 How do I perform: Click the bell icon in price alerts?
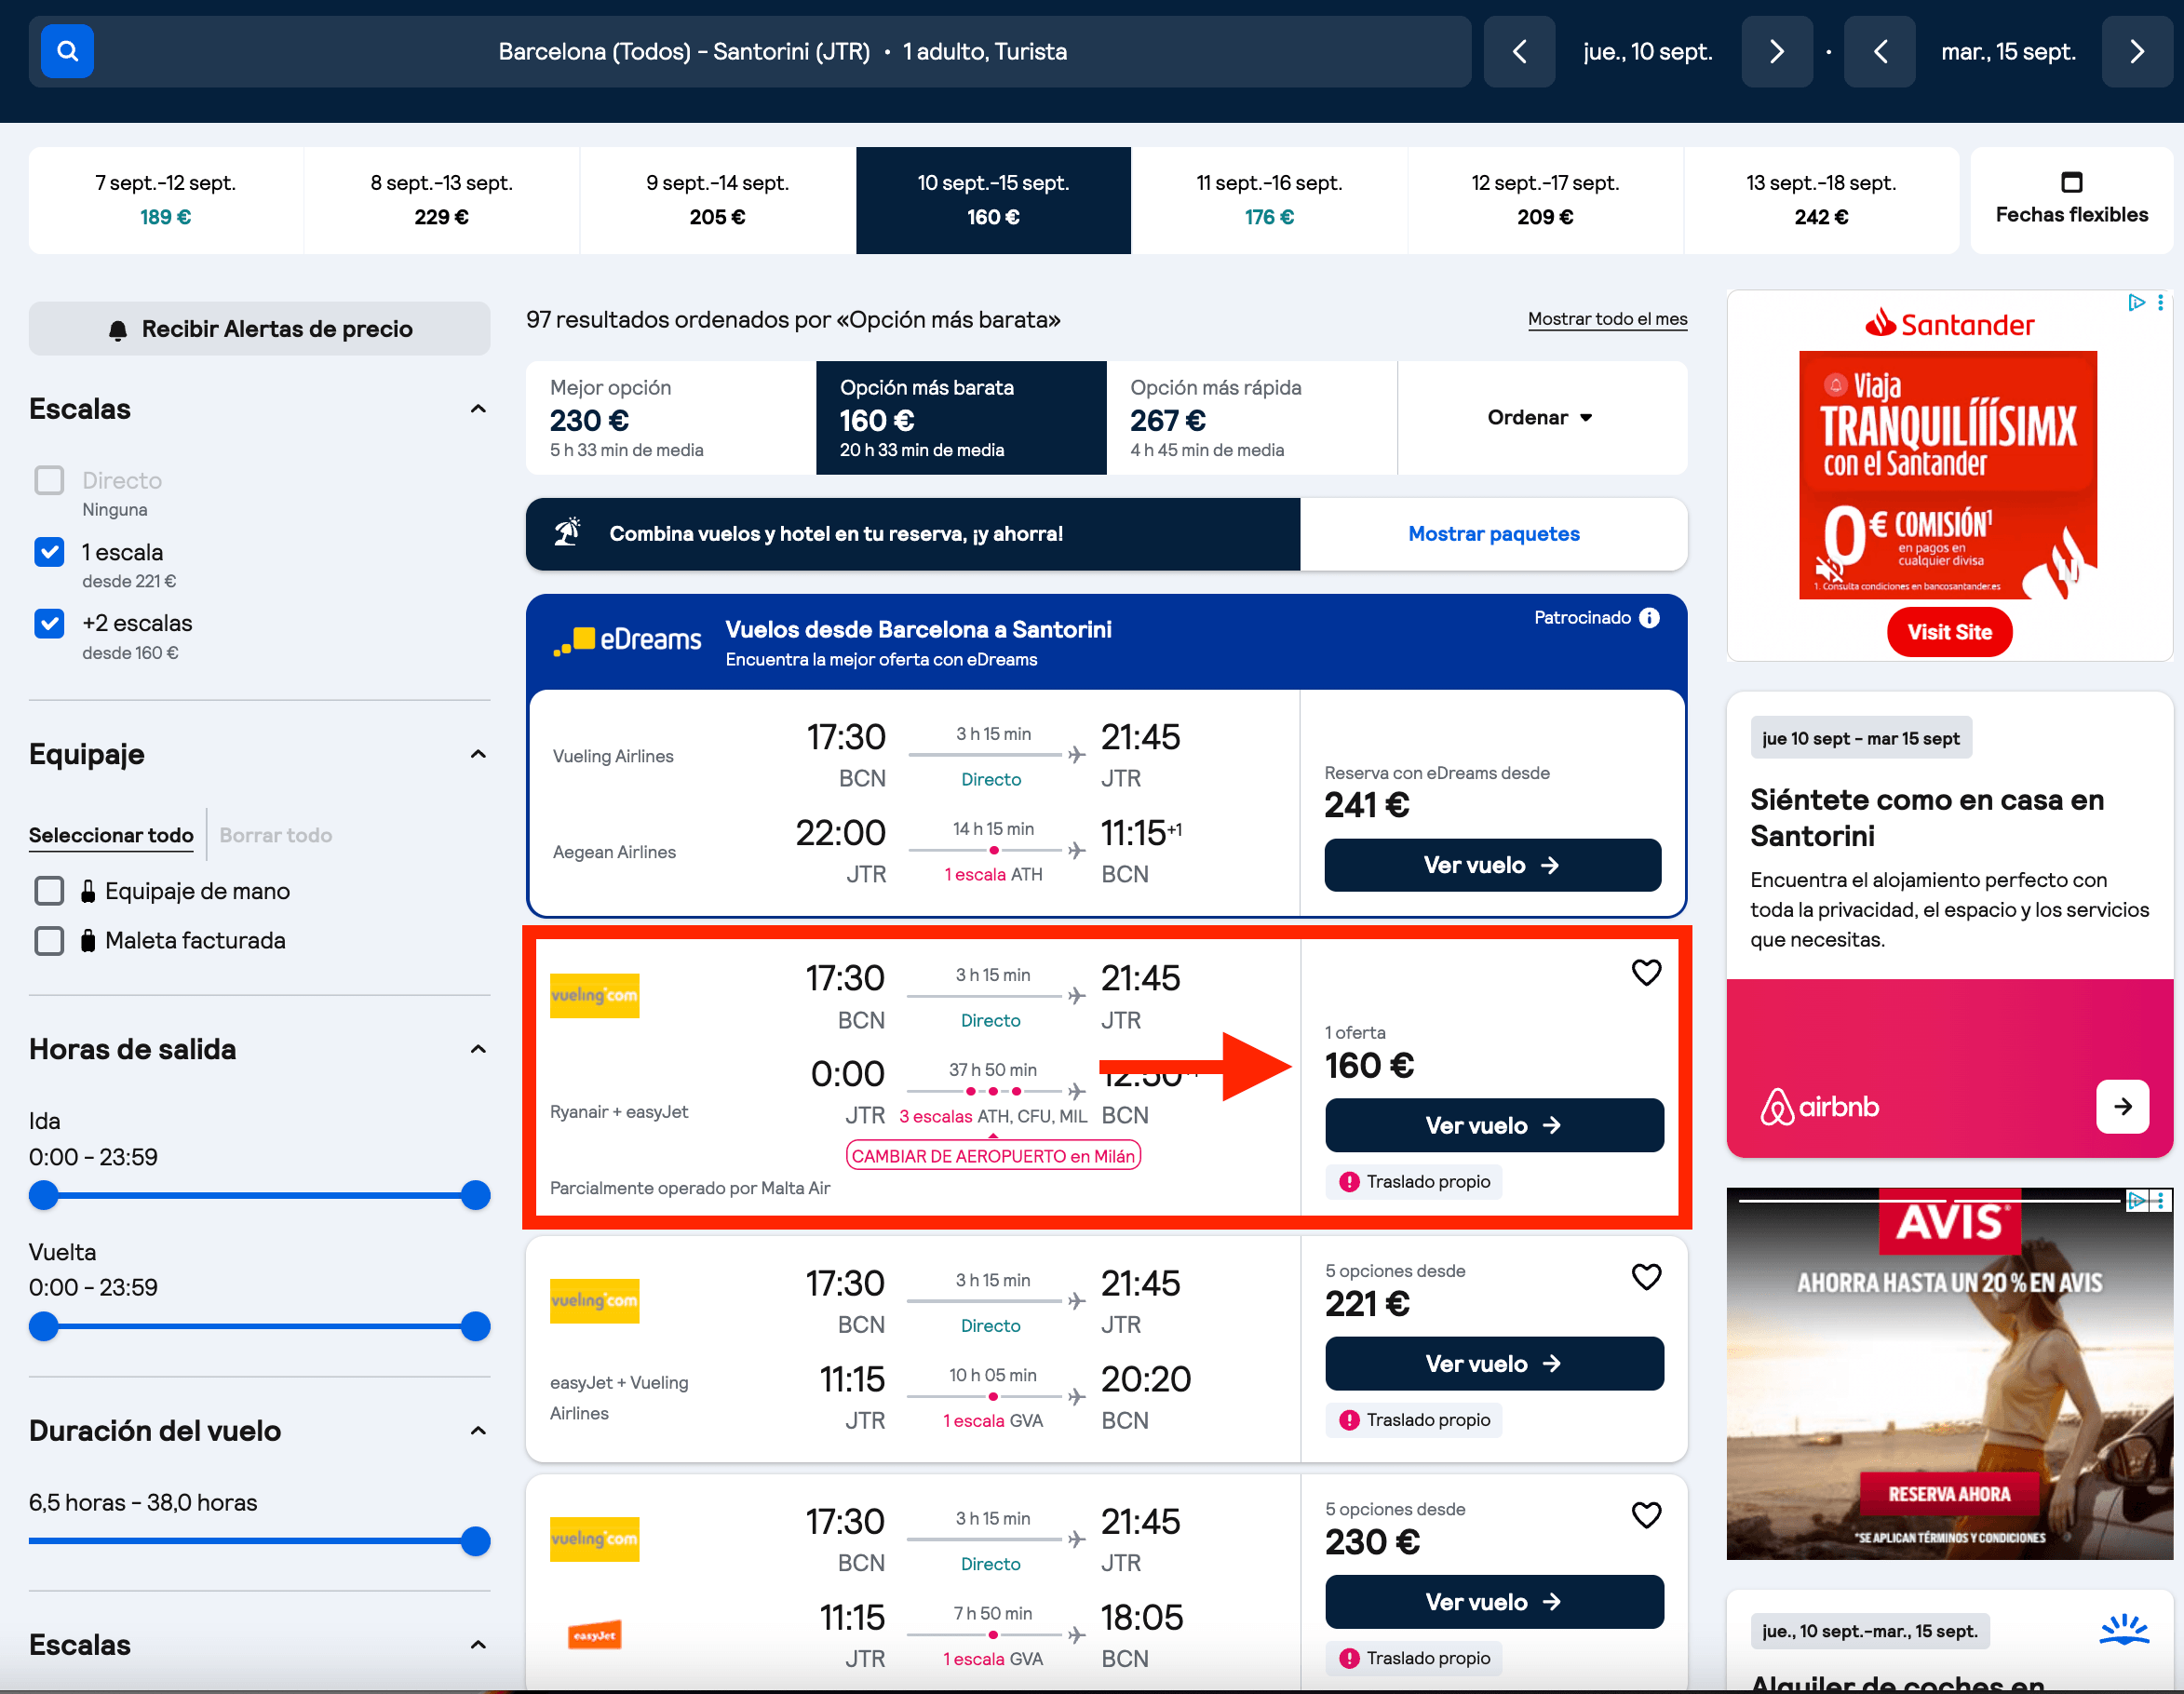click(x=118, y=330)
